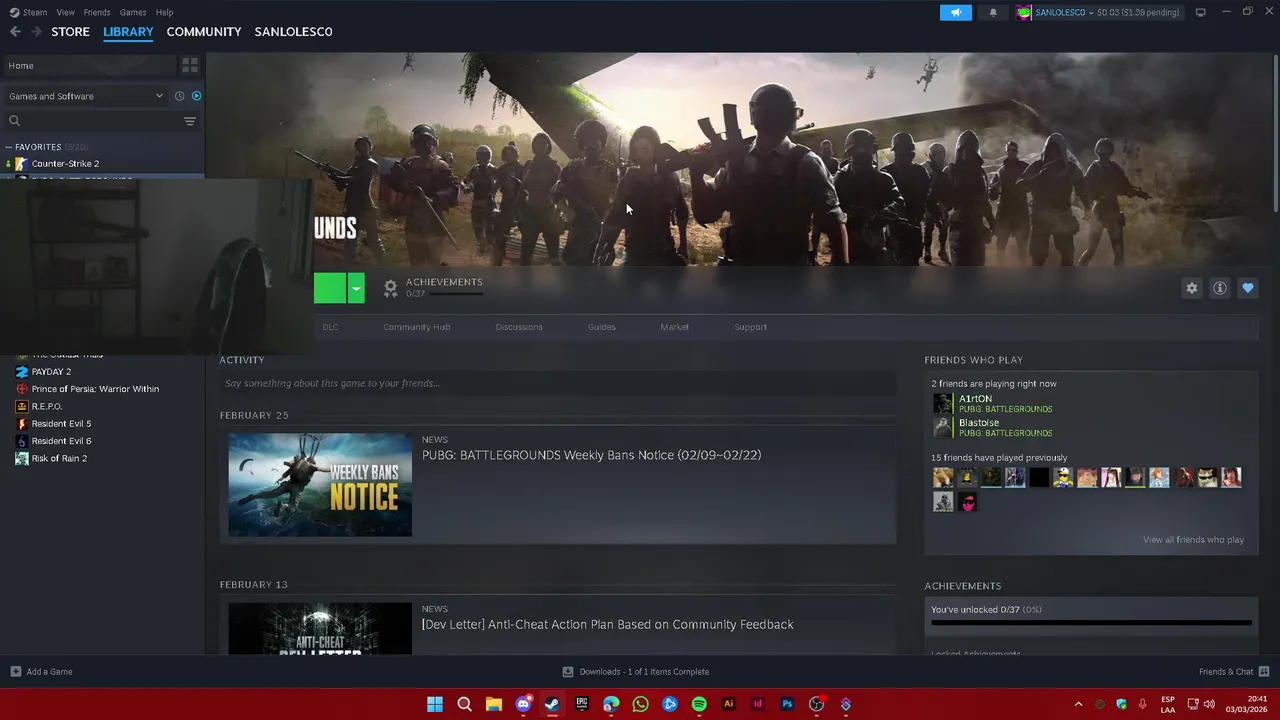The width and height of the screenshot is (1280, 720).
Task: Click the green Play button
Action: tap(330, 288)
